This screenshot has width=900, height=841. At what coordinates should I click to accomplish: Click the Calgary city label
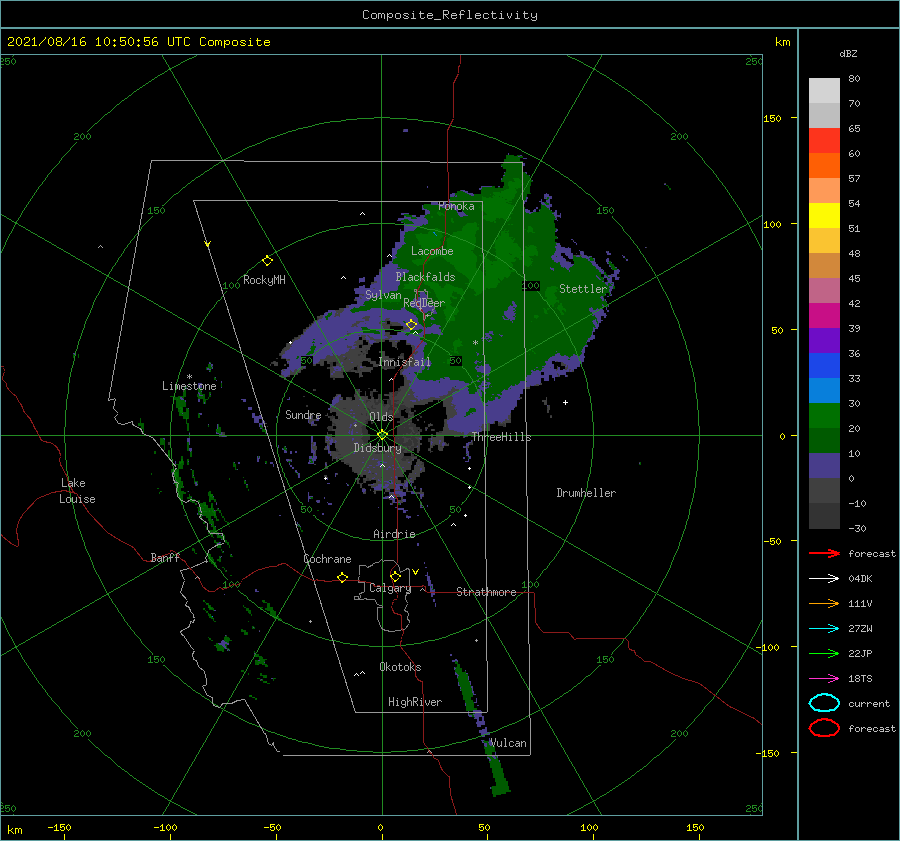(x=390, y=588)
